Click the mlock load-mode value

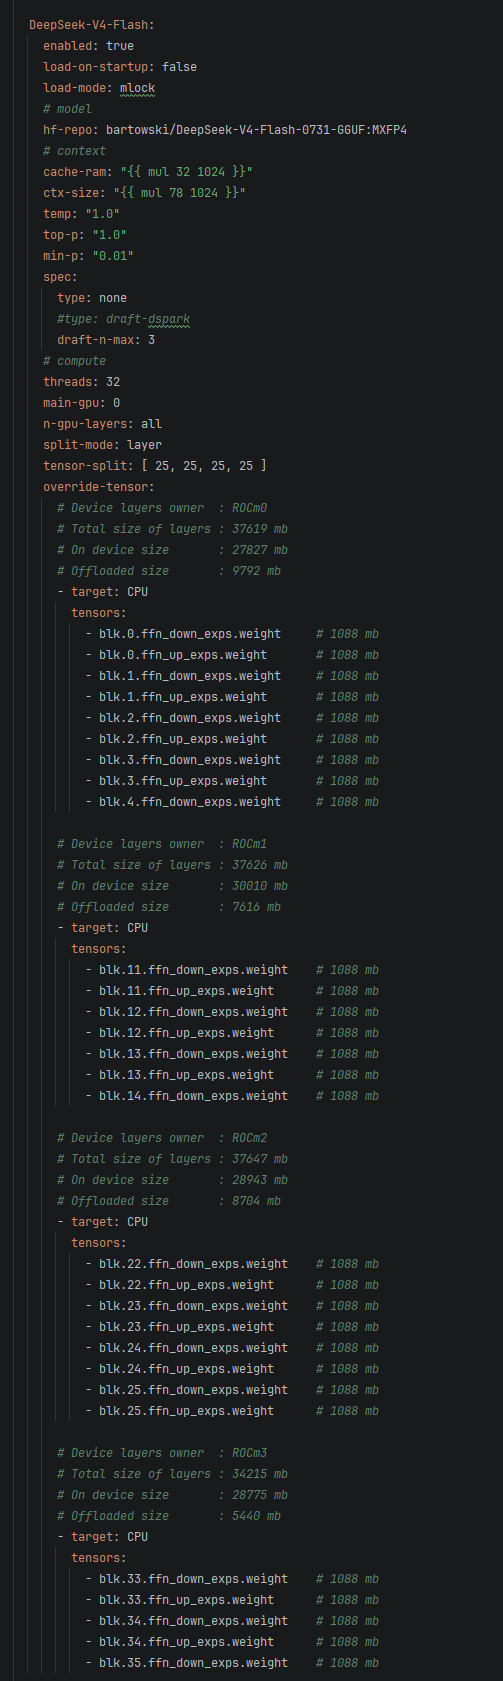(137, 88)
